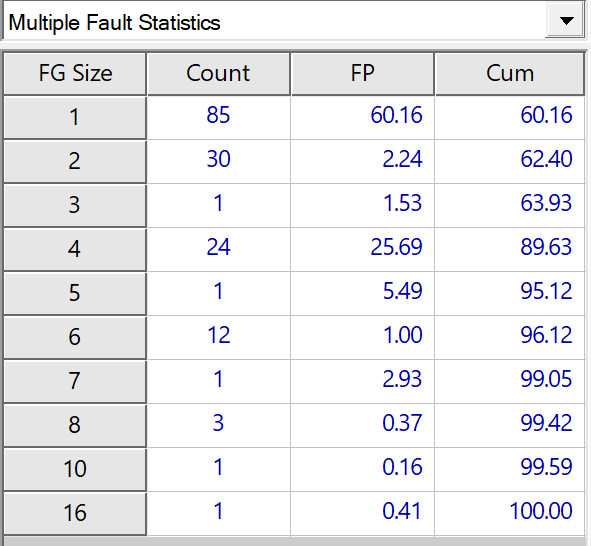Click the Cum cell showing 99.05
Image resolution: width=591 pixels, height=546 pixels.
click(x=510, y=381)
